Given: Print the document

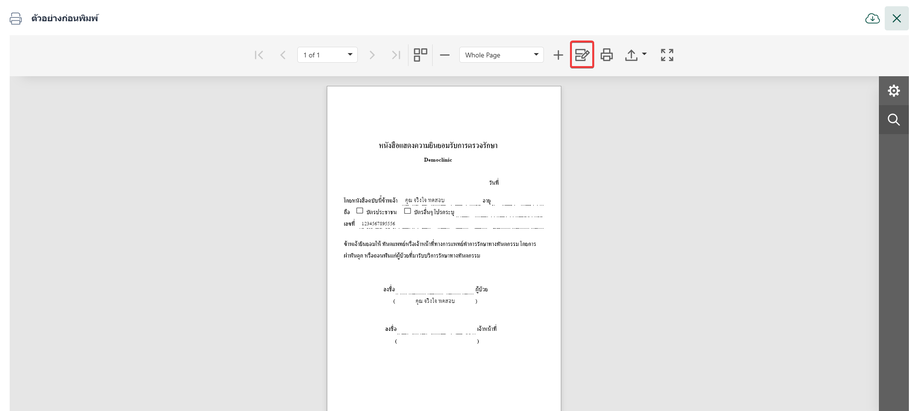Looking at the screenshot, I should (606, 55).
